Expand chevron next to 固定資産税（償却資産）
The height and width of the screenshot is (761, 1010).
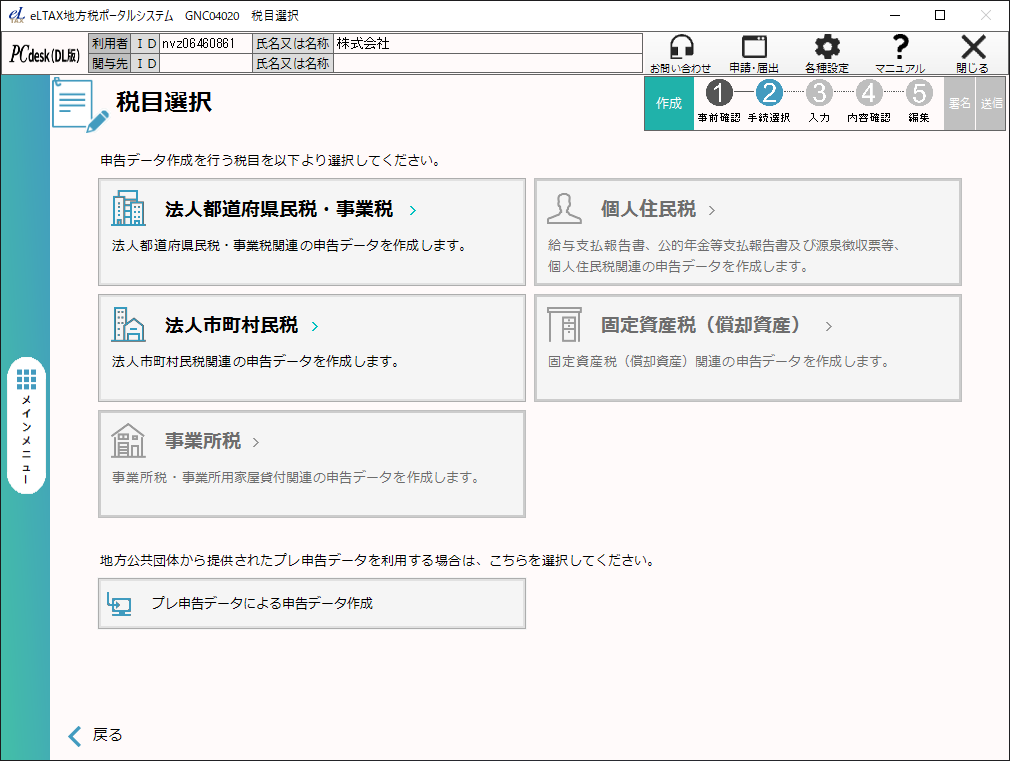(829, 326)
